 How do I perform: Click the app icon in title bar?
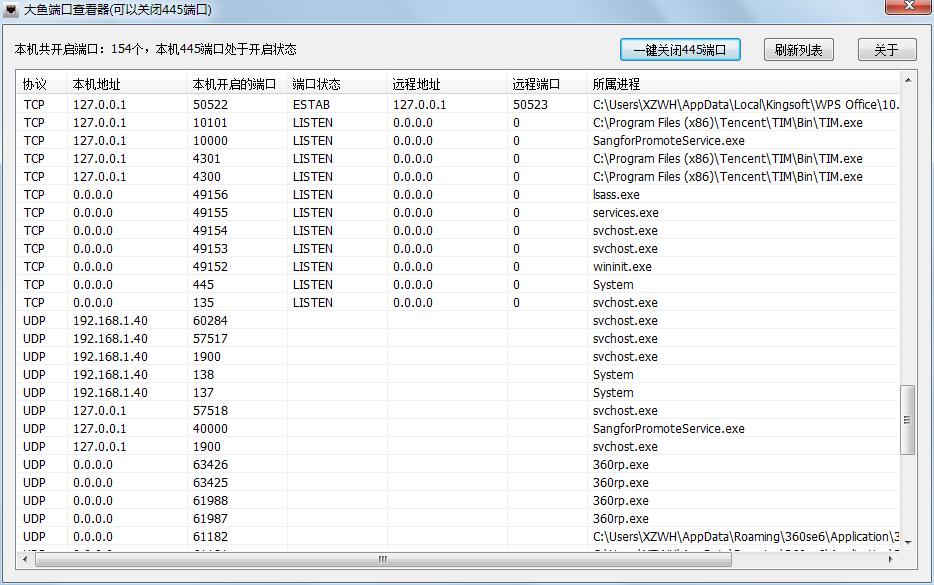pos(12,9)
